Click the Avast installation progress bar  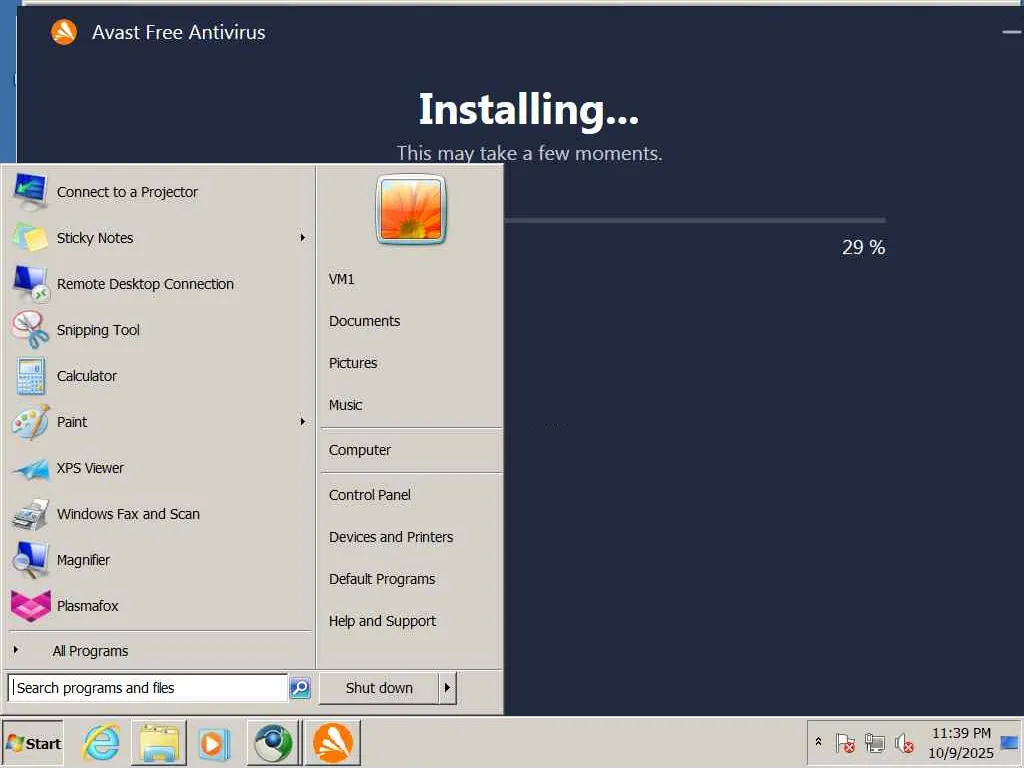click(695, 220)
